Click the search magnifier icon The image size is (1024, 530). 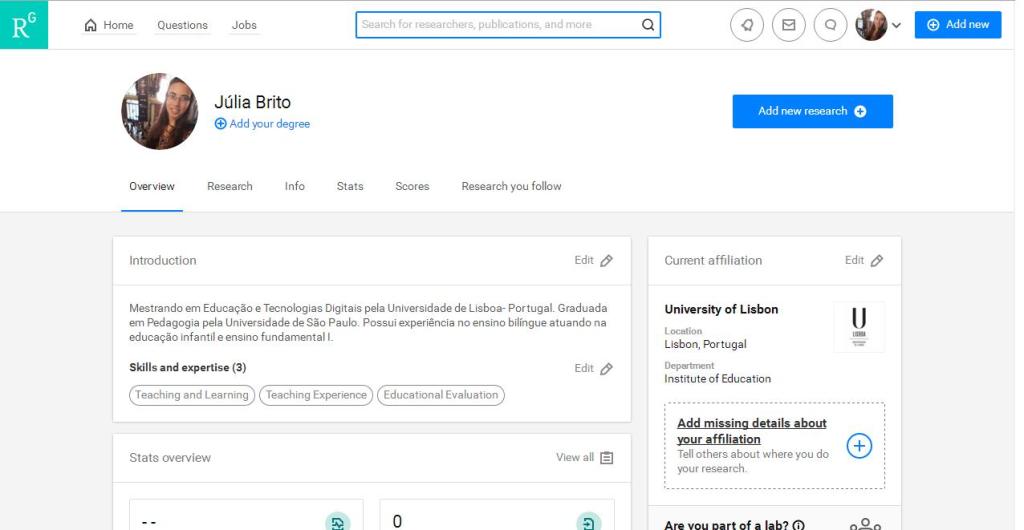pyautogui.click(x=647, y=25)
